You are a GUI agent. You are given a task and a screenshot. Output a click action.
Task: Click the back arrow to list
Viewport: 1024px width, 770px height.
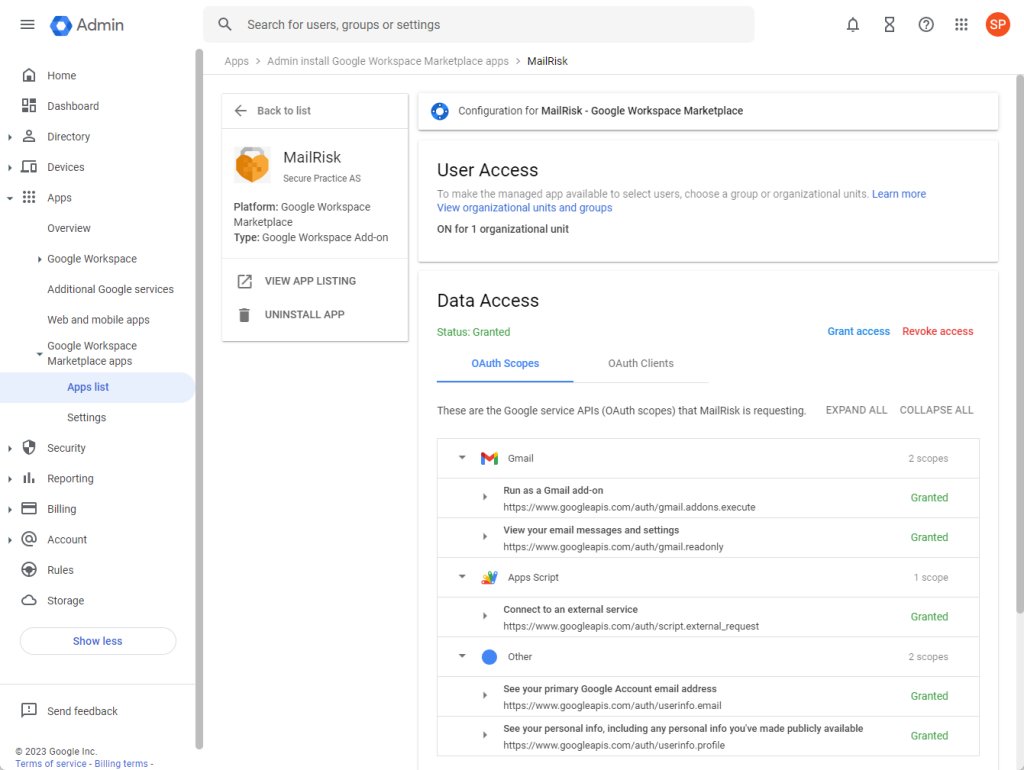coord(240,111)
